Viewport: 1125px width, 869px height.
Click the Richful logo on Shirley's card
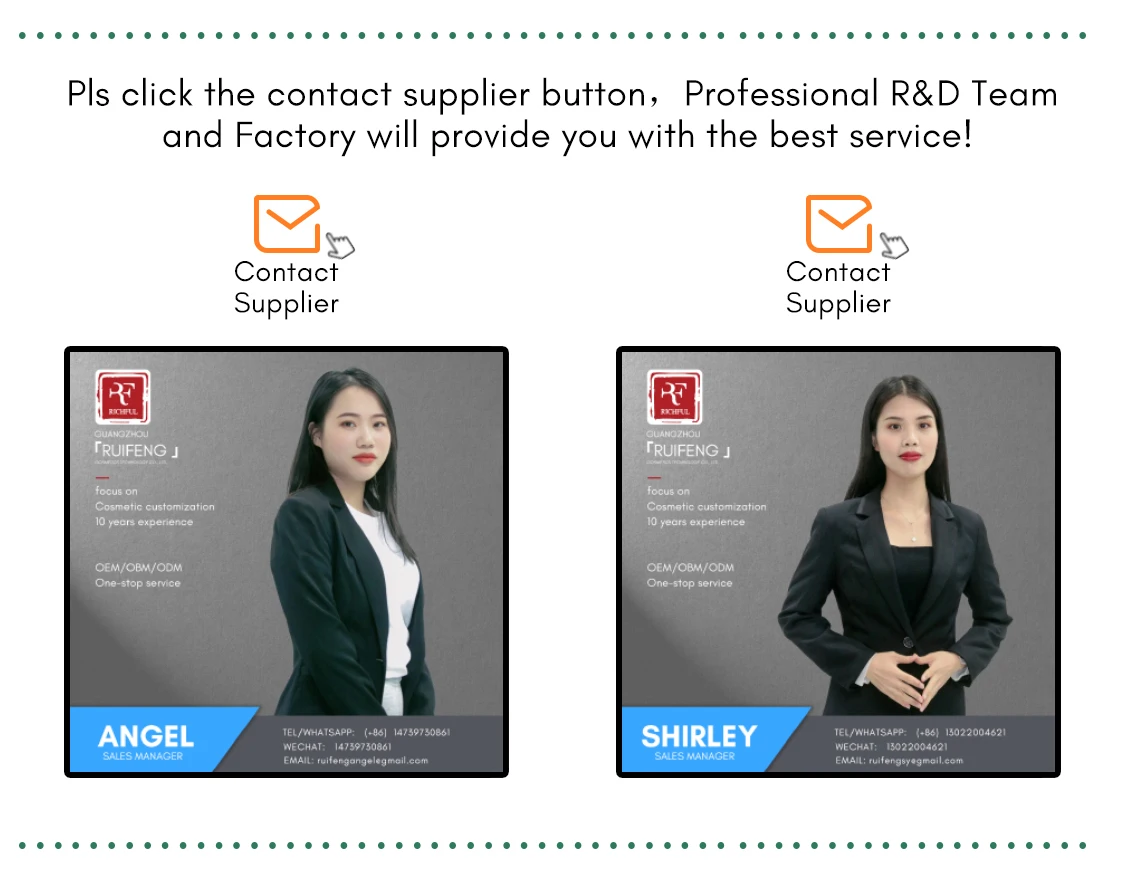tap(674, 397)
